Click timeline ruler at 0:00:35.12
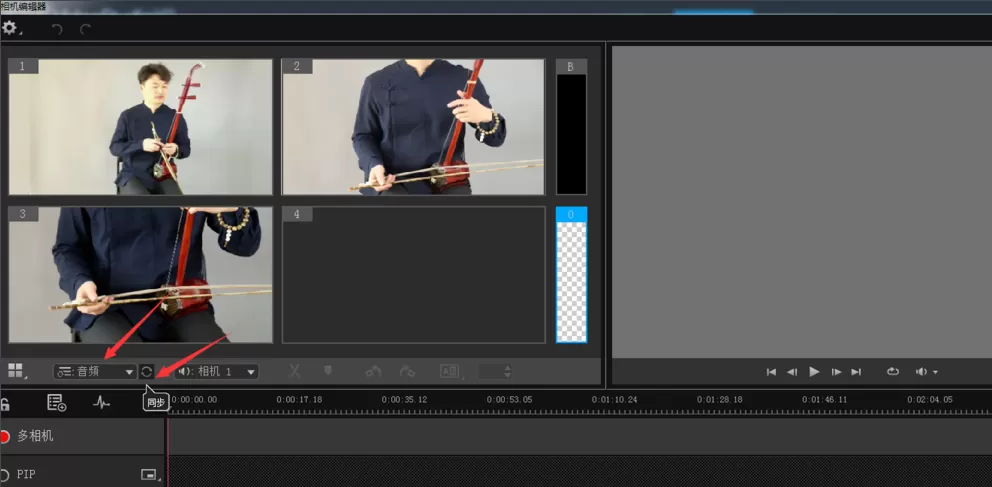 click(x=404, y=400)
